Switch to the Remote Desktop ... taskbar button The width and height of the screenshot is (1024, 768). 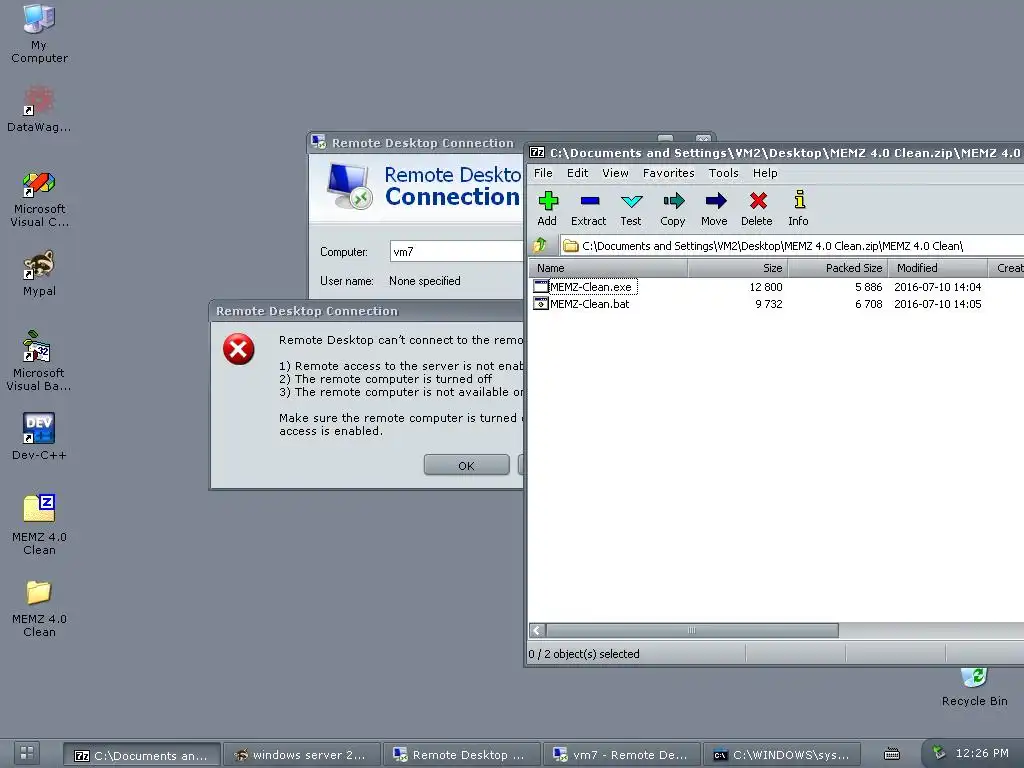[461, 755]
